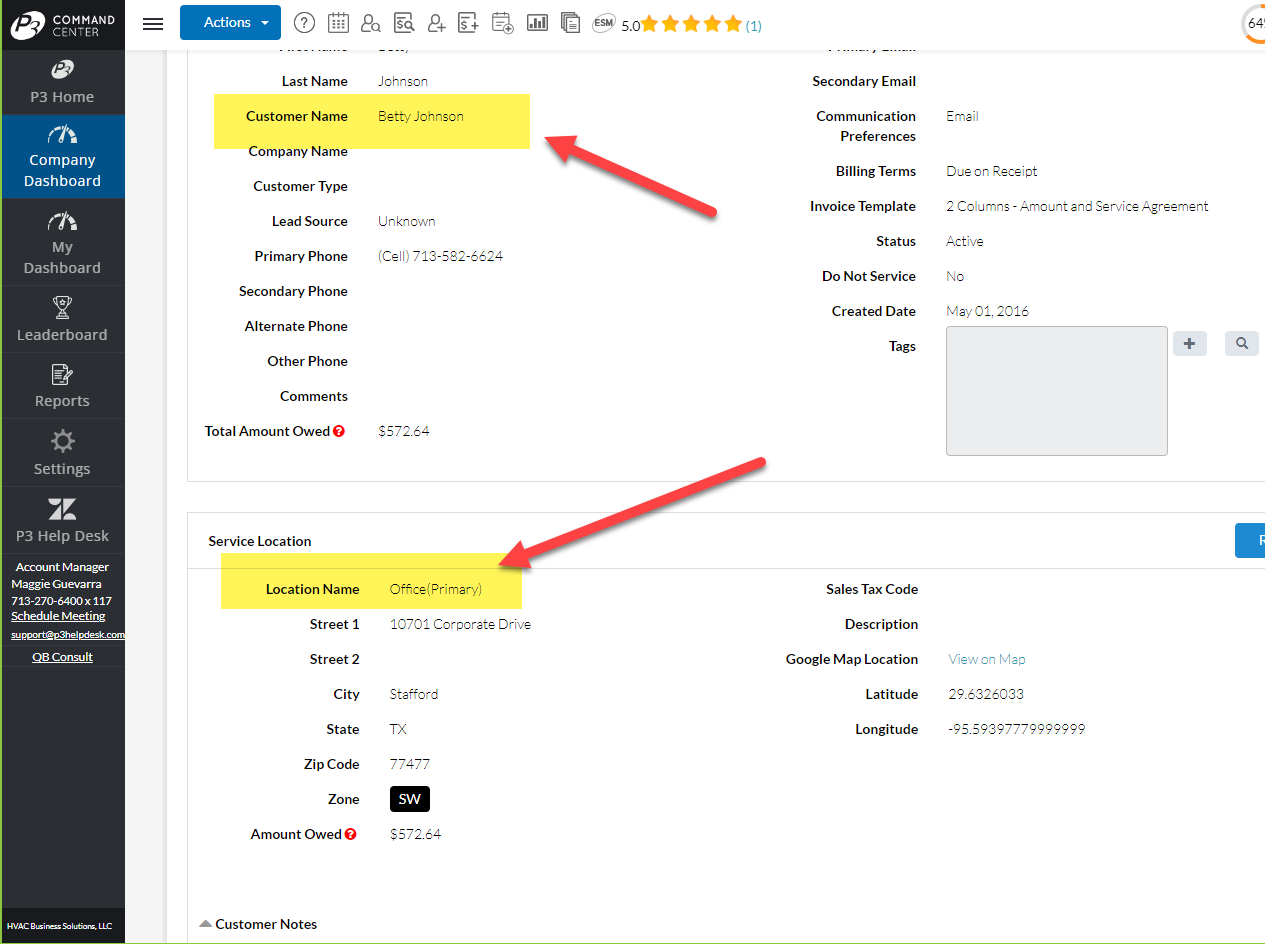Click the P3 Command Center logo
Viewport: 1265px width, 944px height.
coord(62,25)
